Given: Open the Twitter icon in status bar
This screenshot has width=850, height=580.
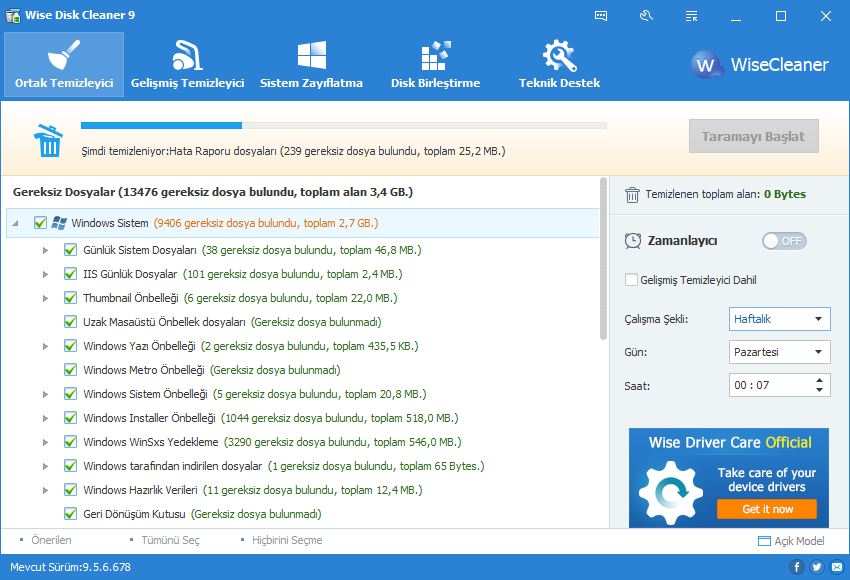Looking at the screenshot, I should click(x=816, y=567).
